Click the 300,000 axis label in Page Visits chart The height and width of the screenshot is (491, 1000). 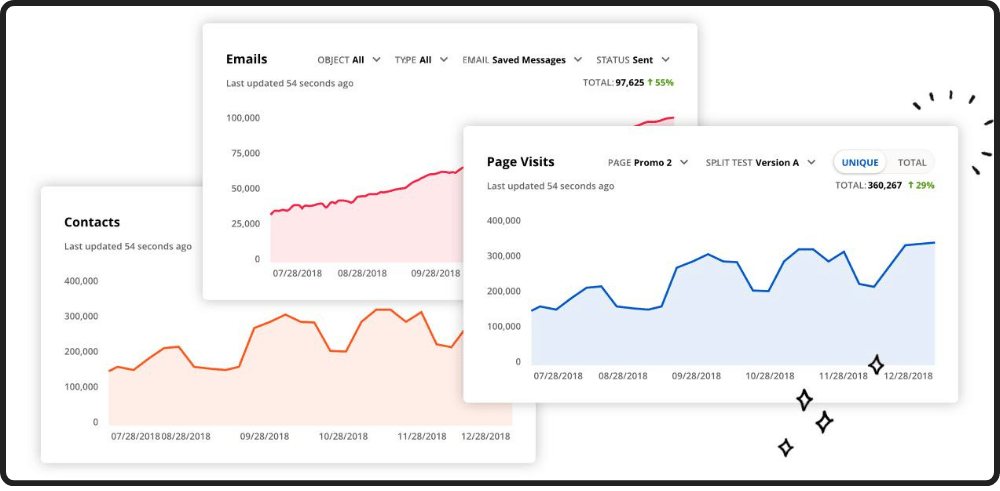click(x=504, y=256)
